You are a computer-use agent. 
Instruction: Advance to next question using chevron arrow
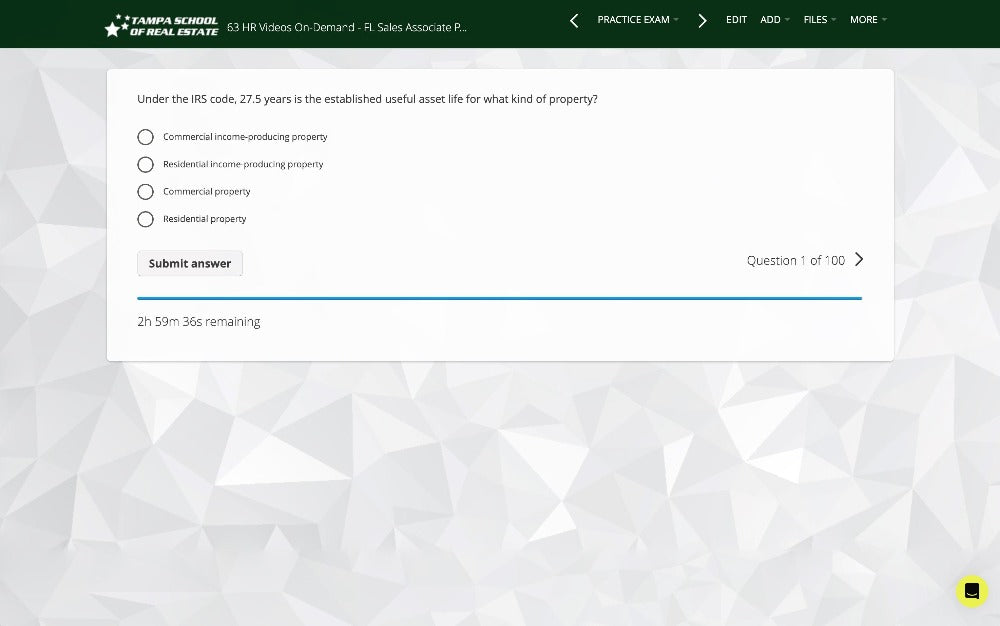click(859, 260)
